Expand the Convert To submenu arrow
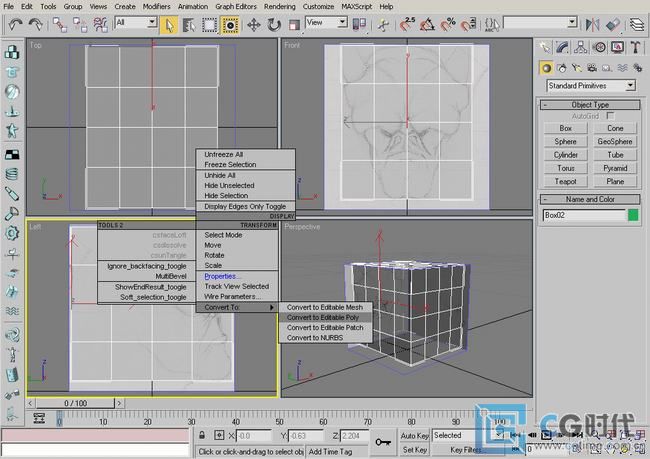Image resolution: width=650 pixels, height=459 pixels. click(272, 307)
